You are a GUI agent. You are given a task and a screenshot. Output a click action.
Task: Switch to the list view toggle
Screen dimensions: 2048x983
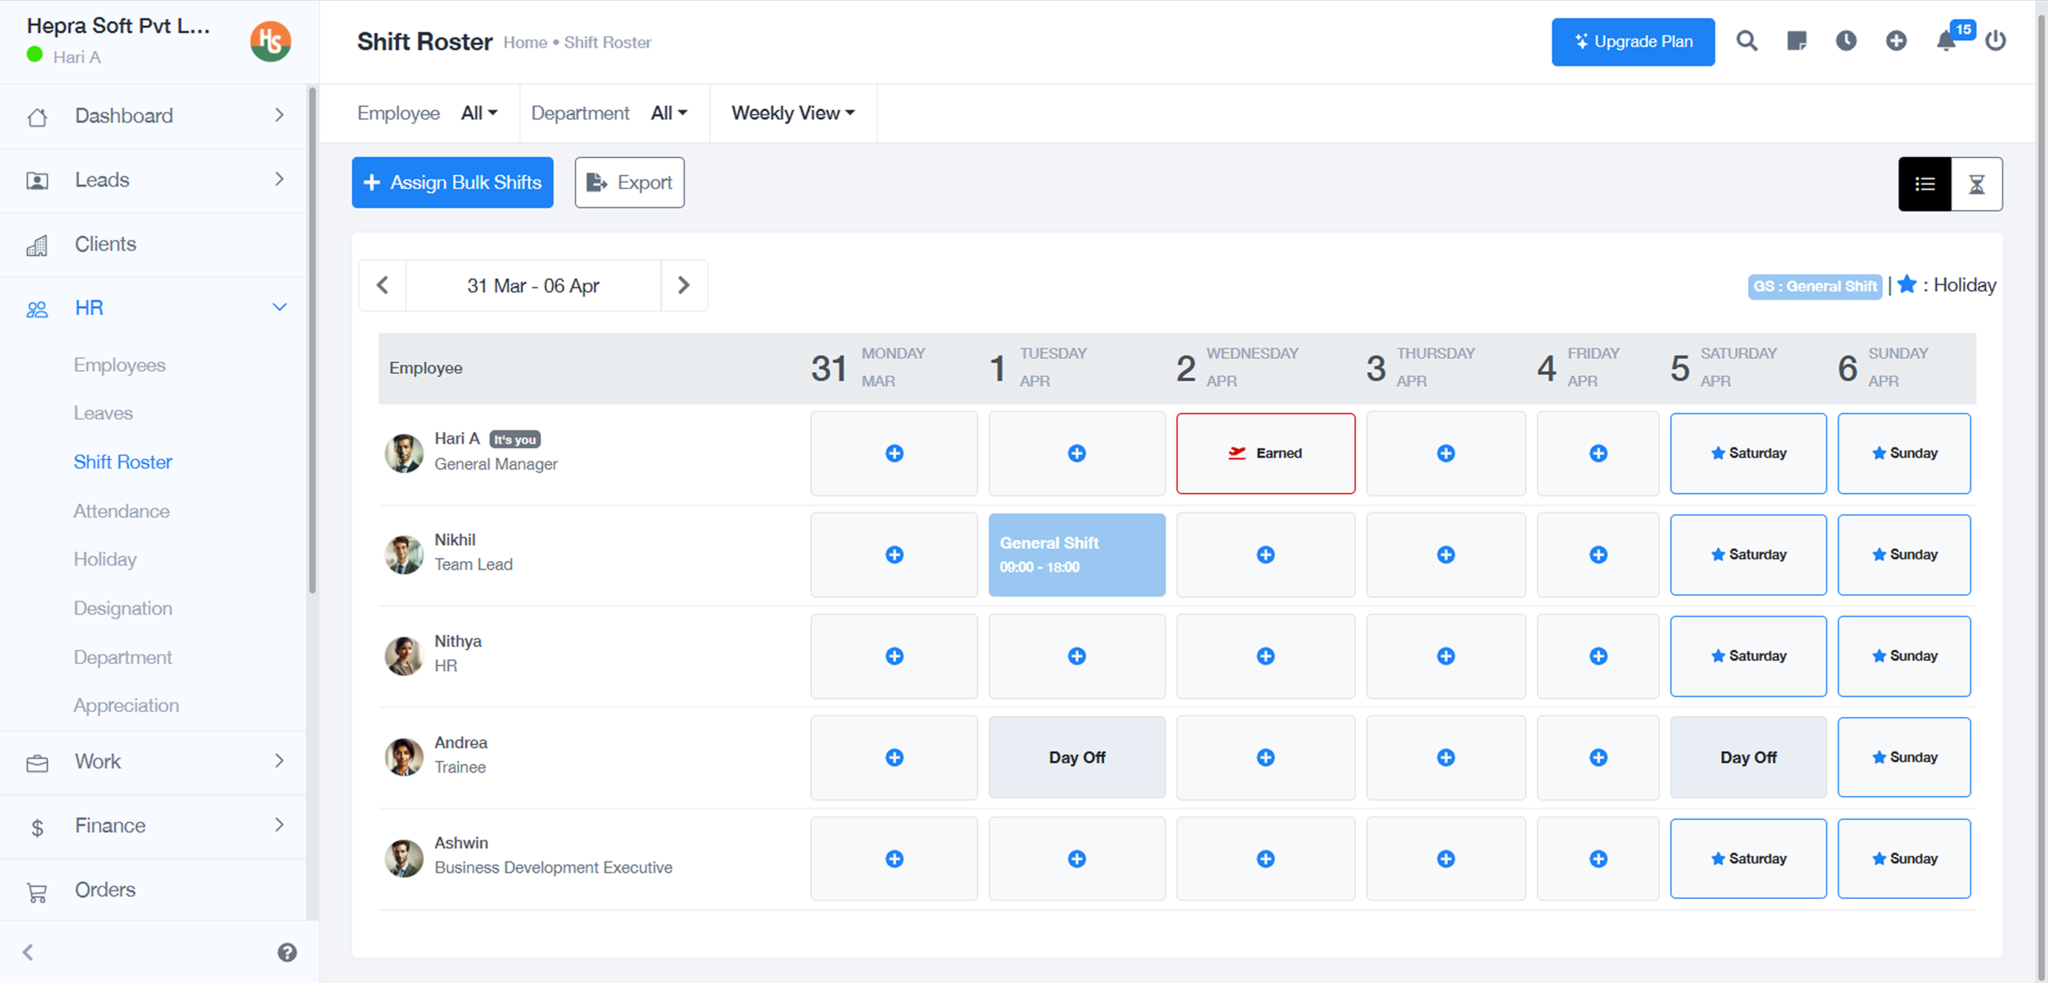click(1924, 184)
